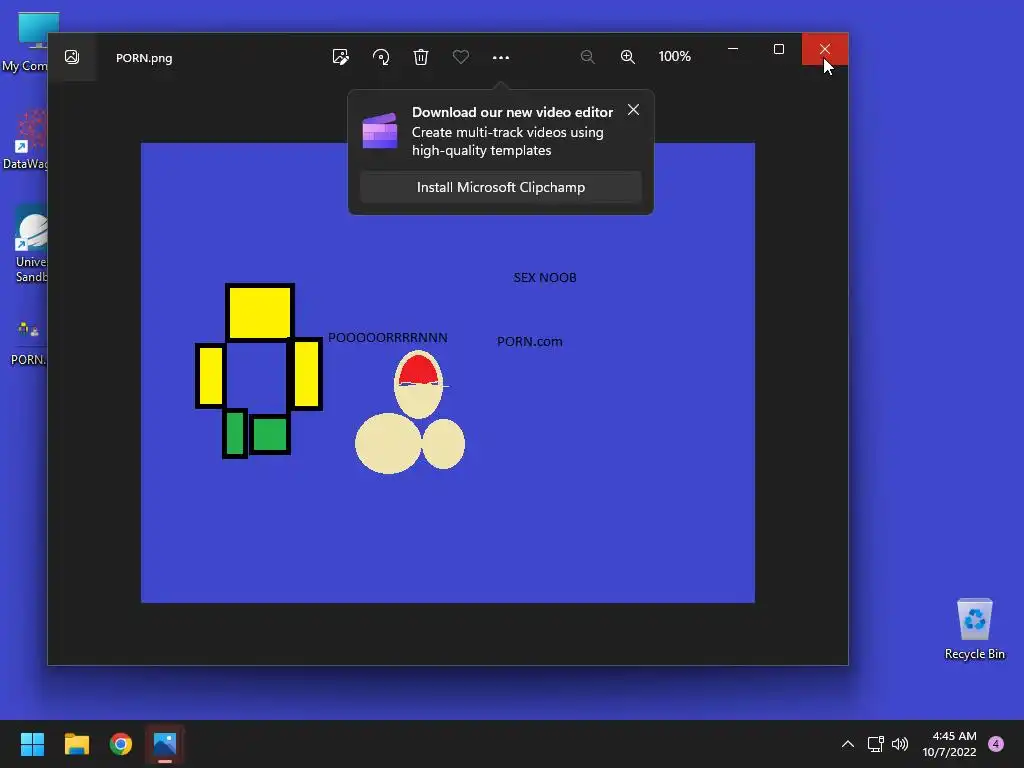Dismiss the video editor popup
Screen dimensions: 1024x768
coord(633,110)
